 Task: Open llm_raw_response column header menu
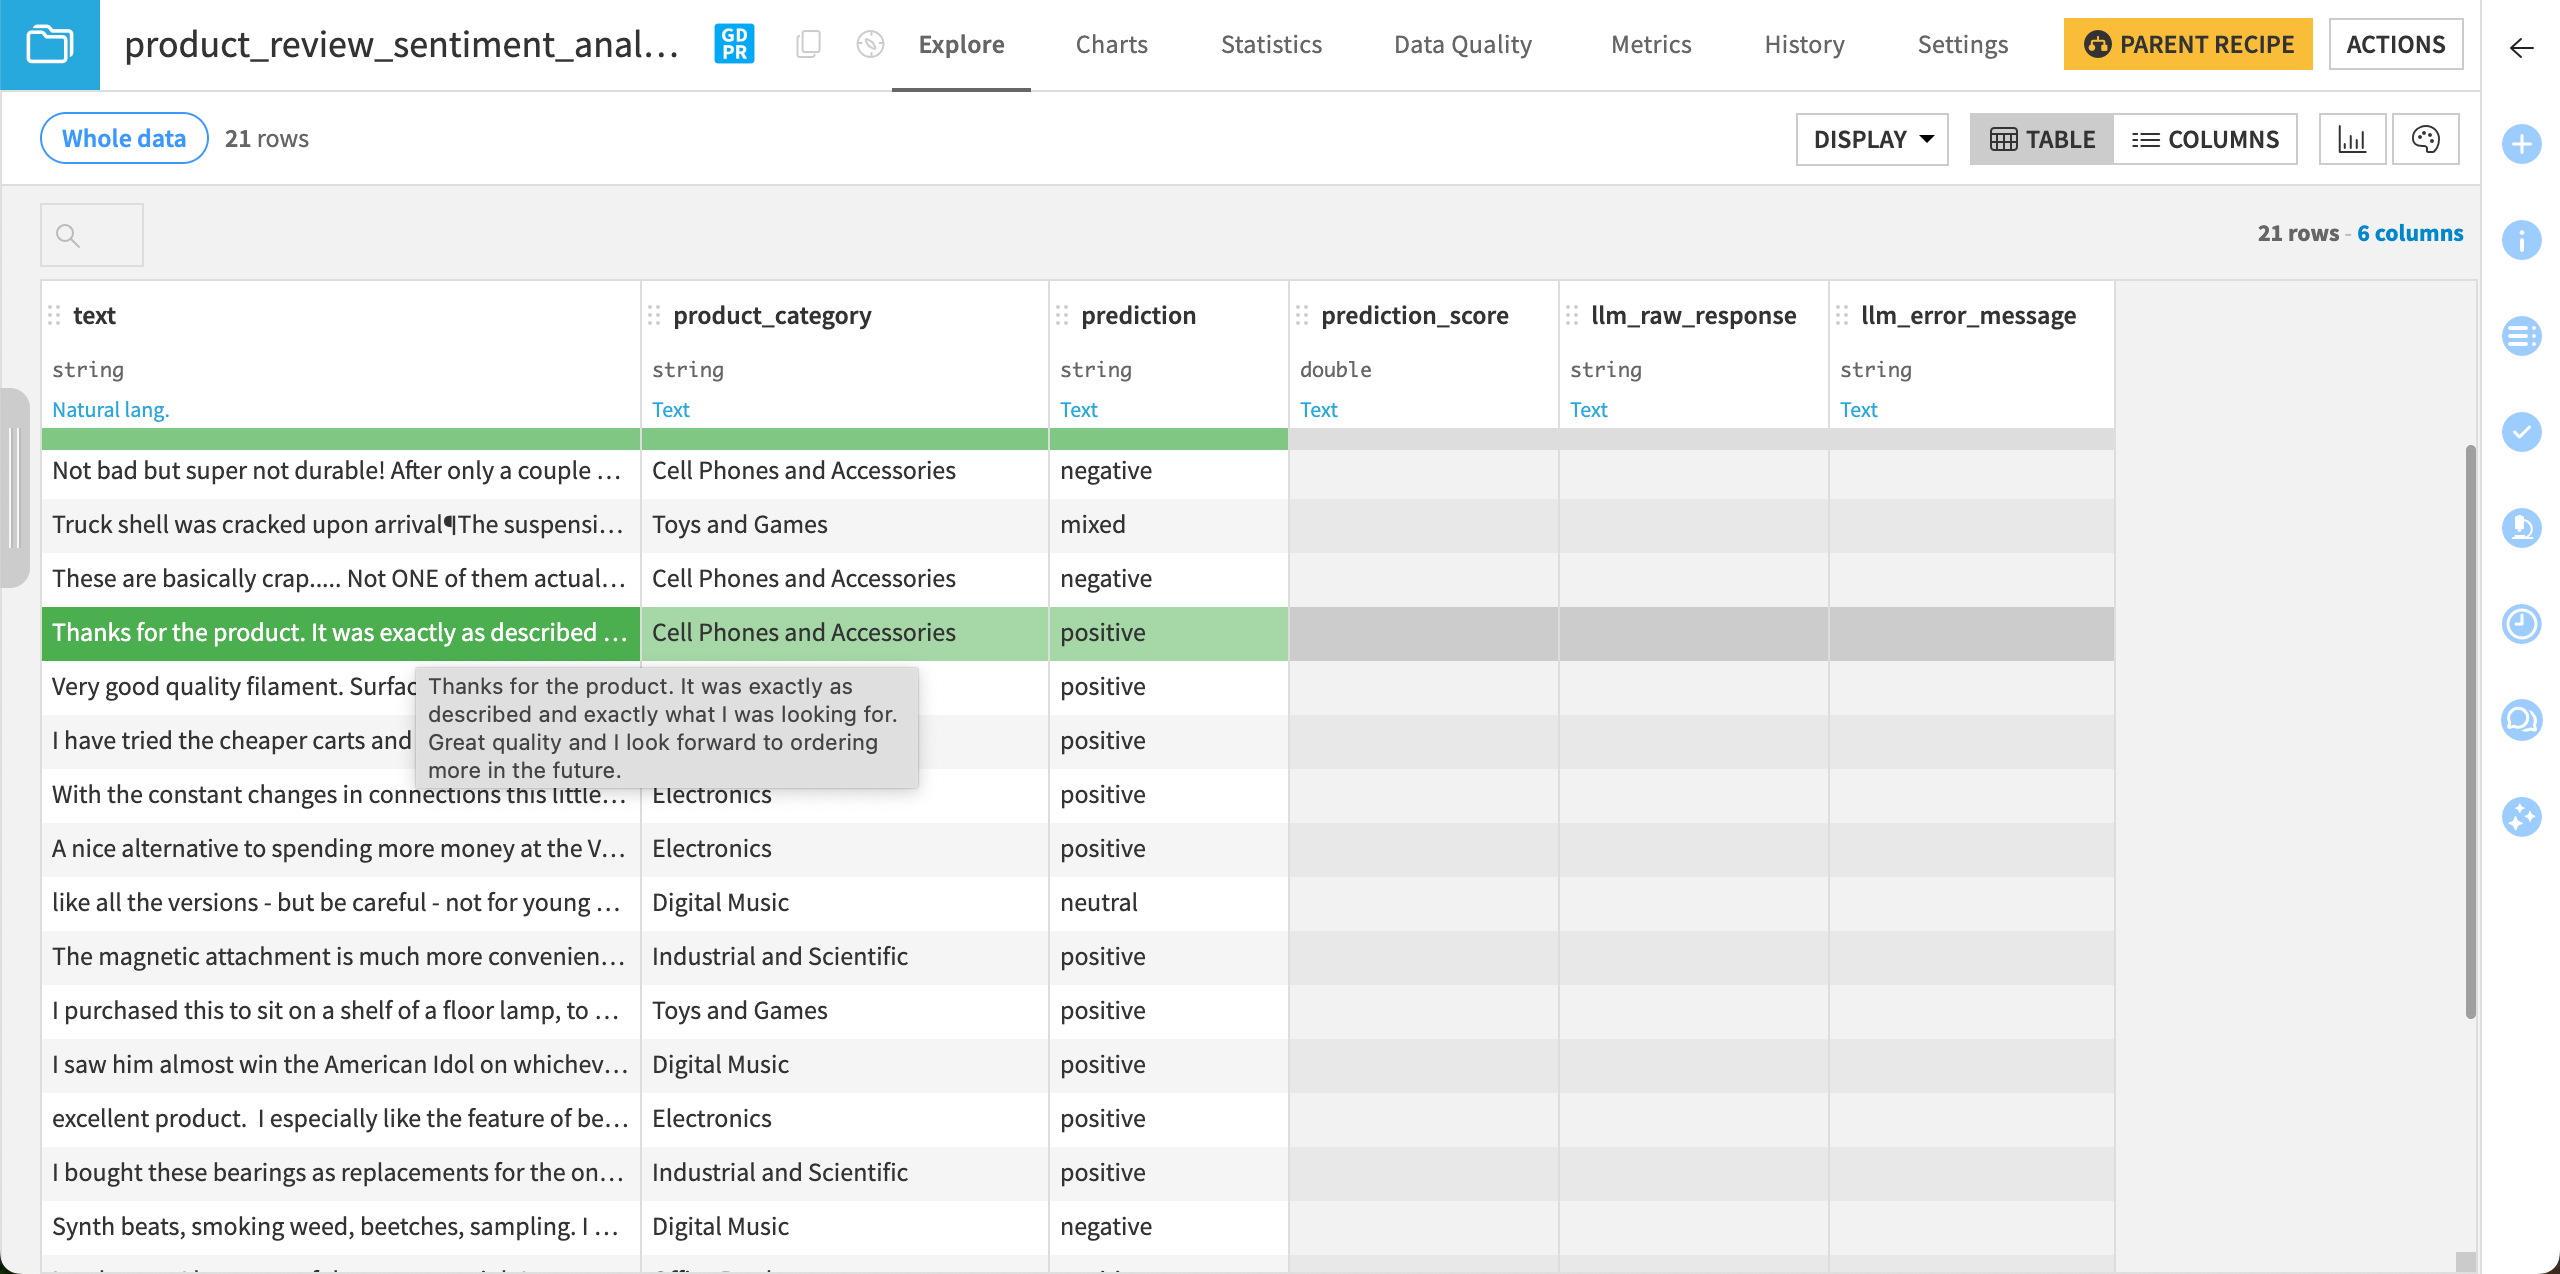pos(1693,316)
